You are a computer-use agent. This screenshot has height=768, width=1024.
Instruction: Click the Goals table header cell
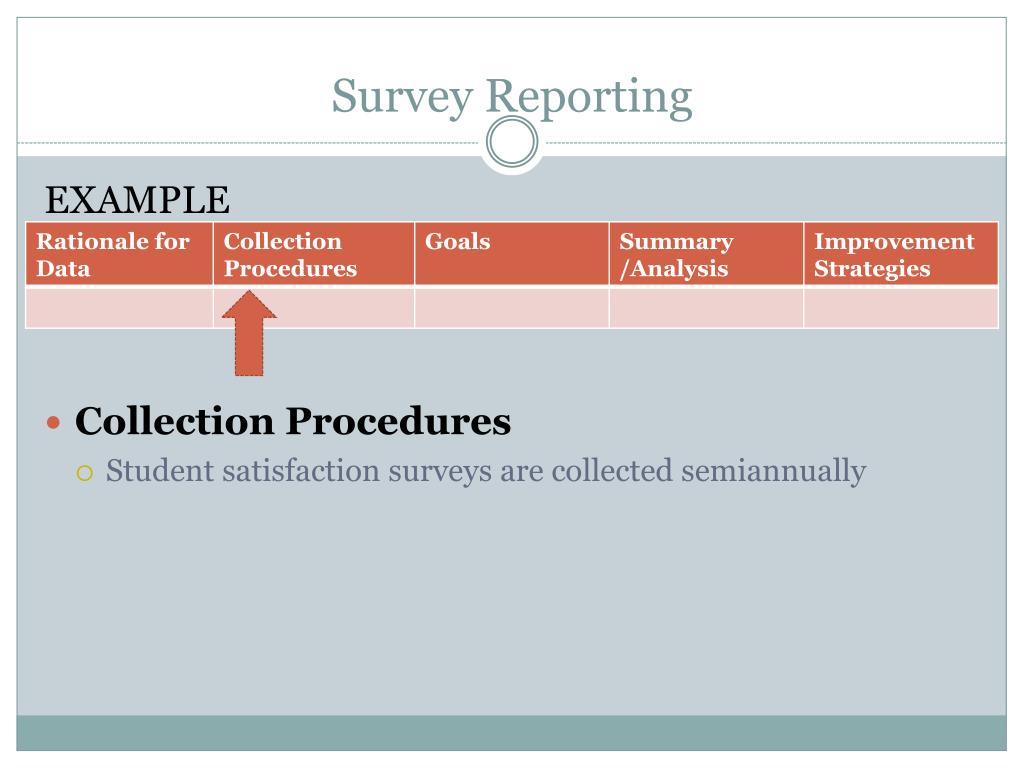(512, 254)
